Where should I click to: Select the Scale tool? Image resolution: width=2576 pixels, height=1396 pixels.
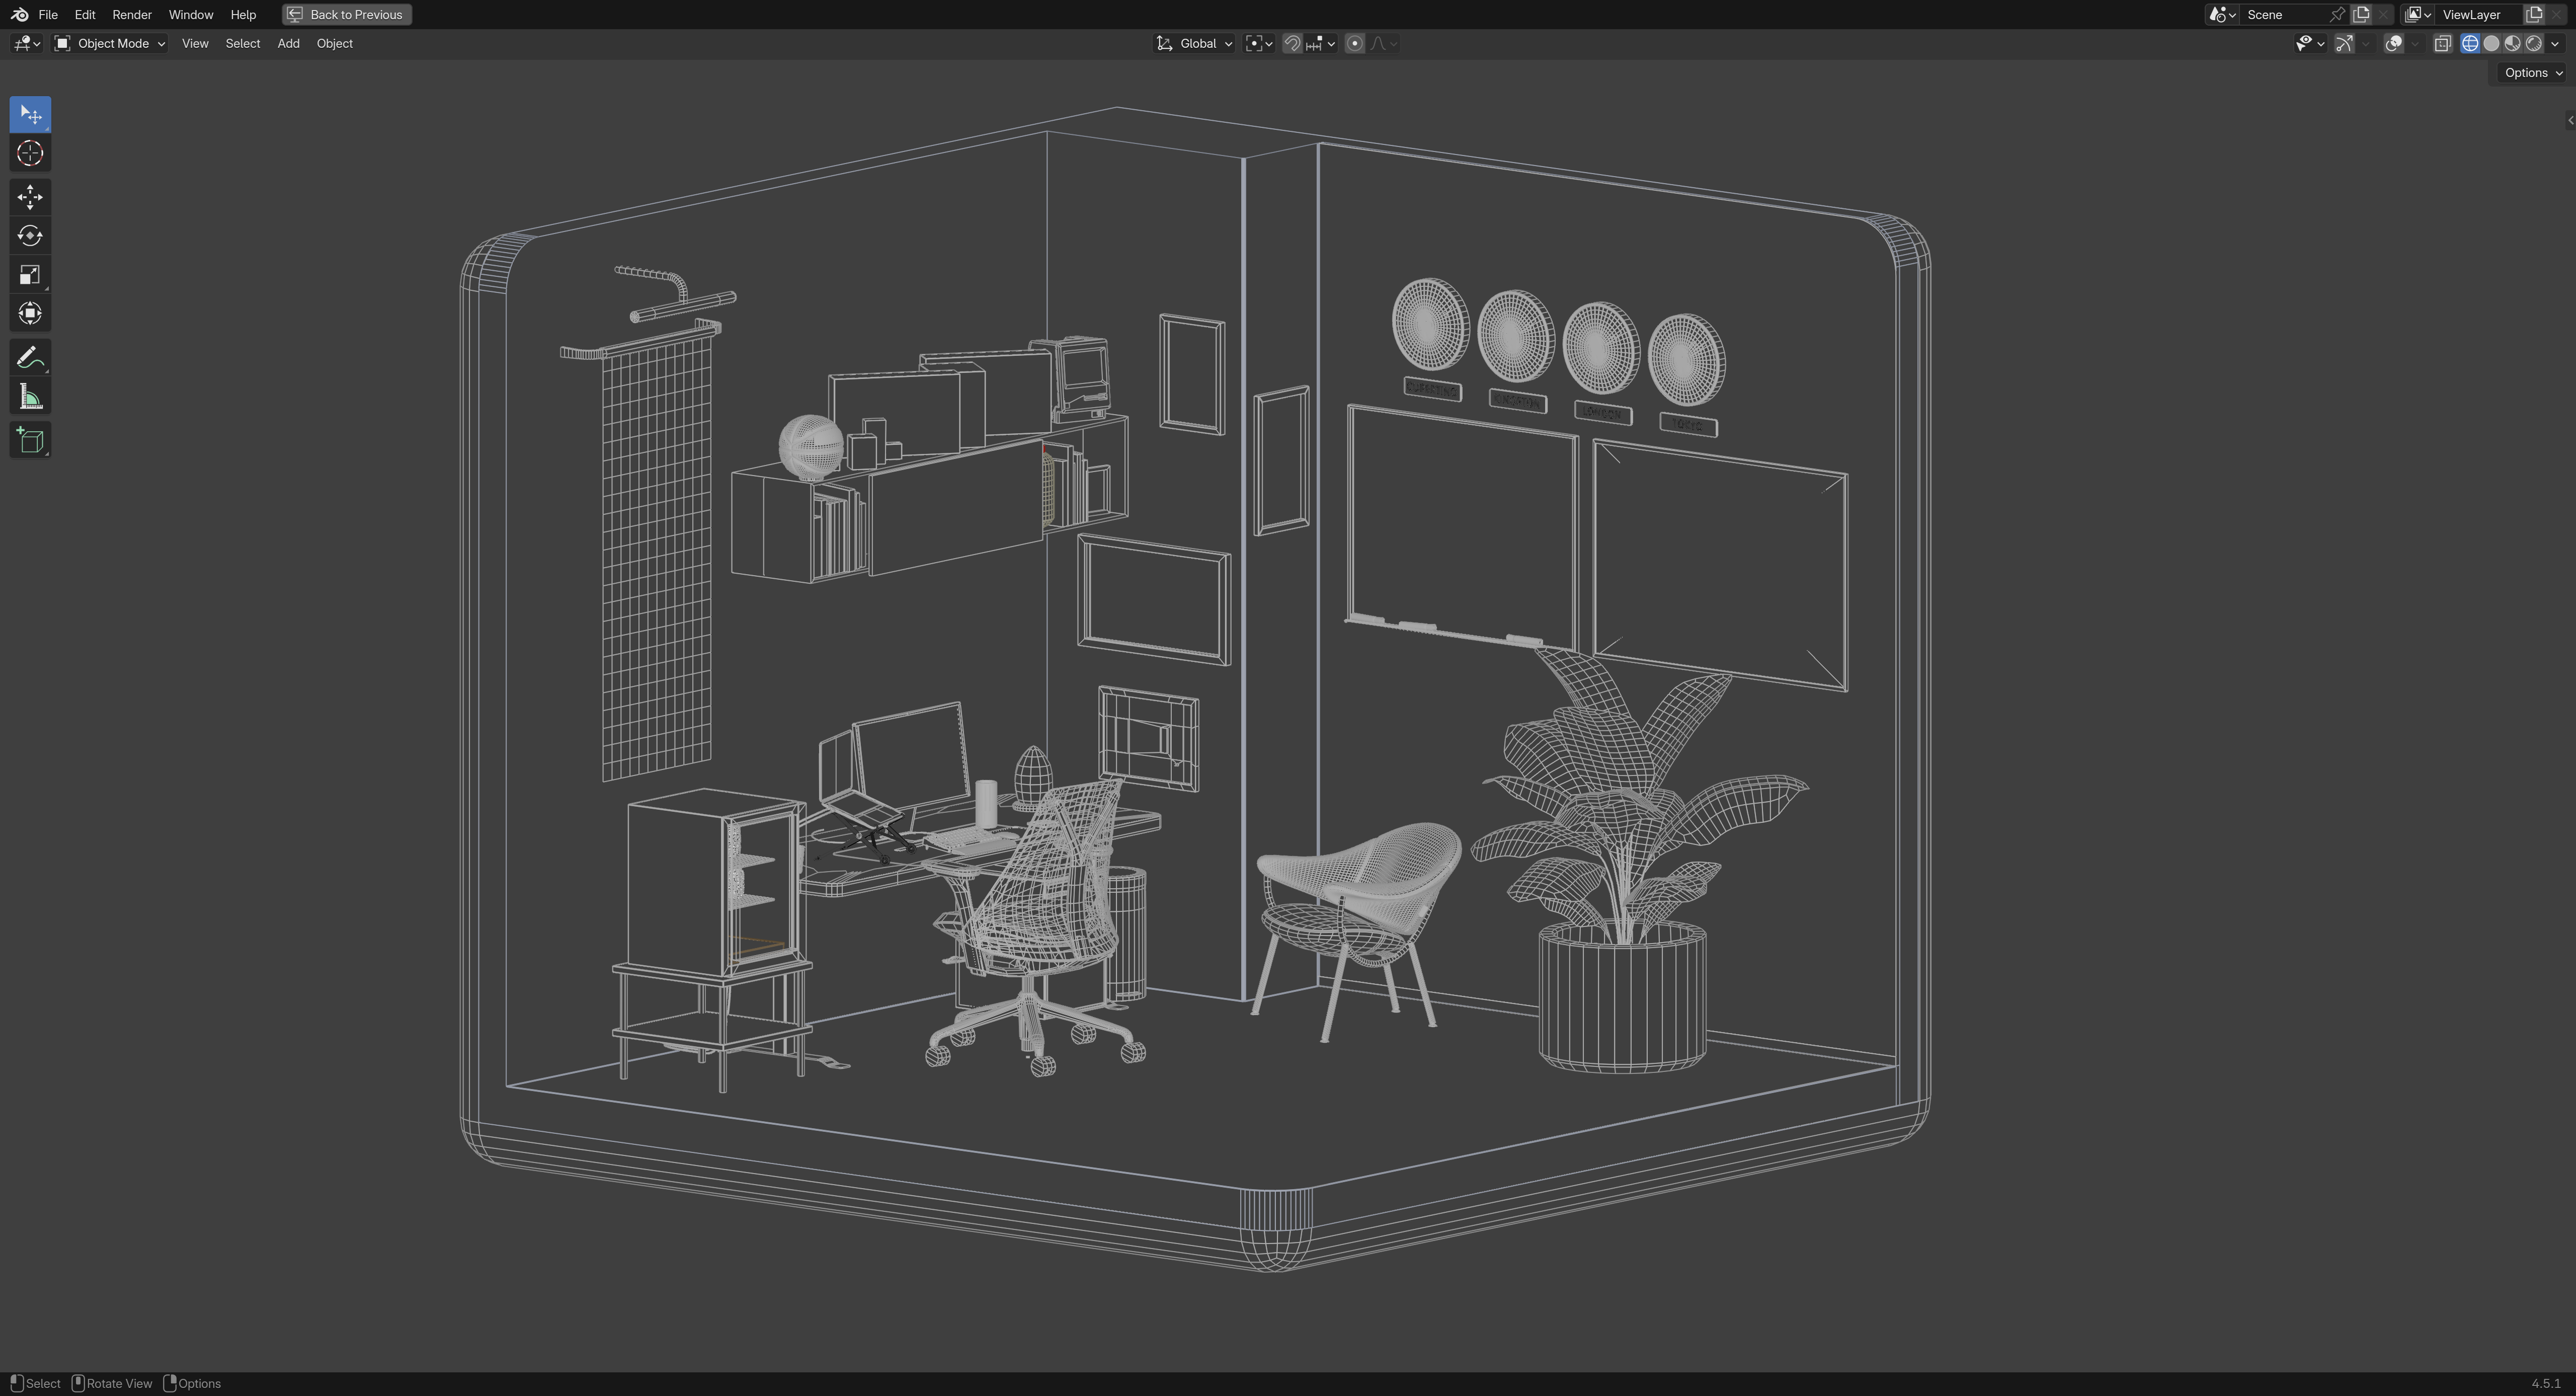30,275
